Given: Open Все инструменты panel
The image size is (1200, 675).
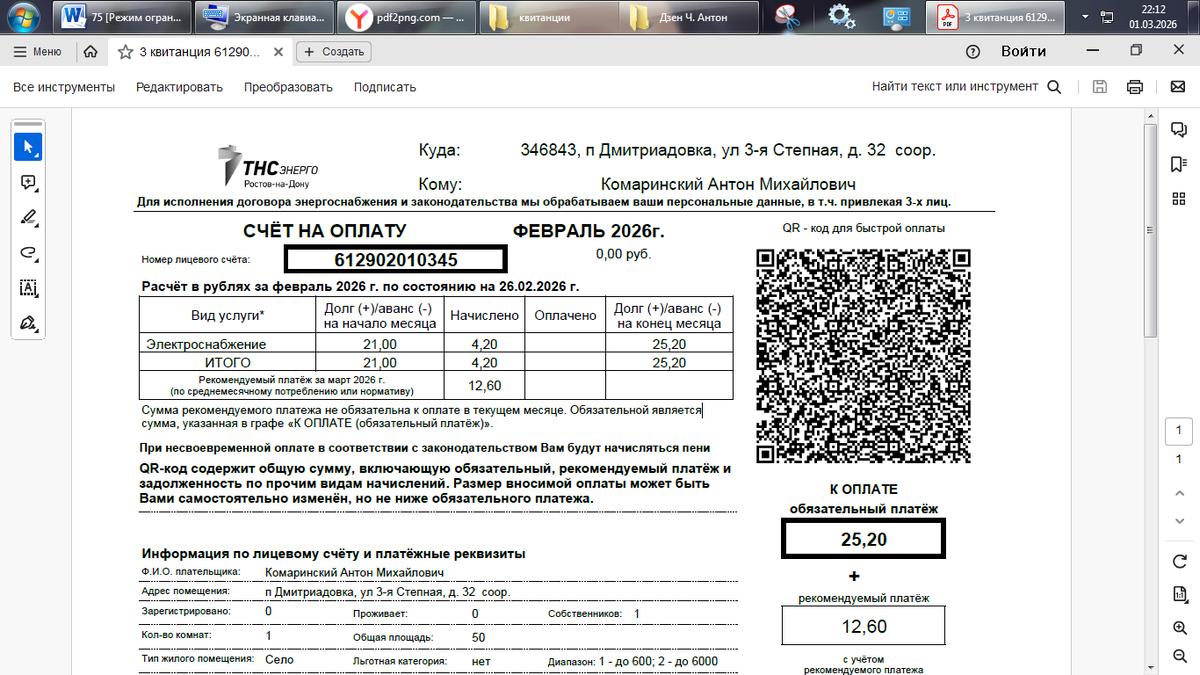Looking at the screenshot, I should tap(64, 87).
